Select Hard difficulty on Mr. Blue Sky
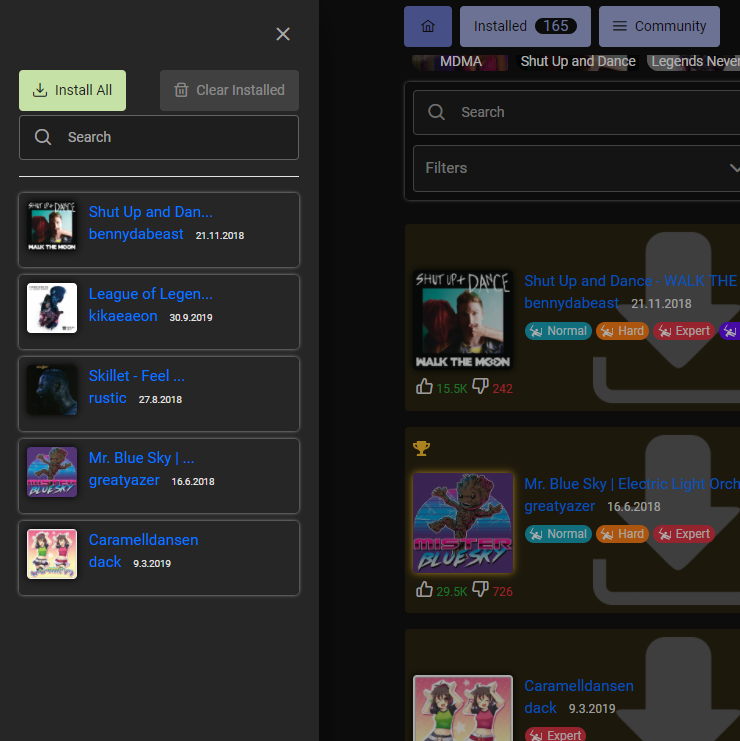740x741 pixels. 622,534
